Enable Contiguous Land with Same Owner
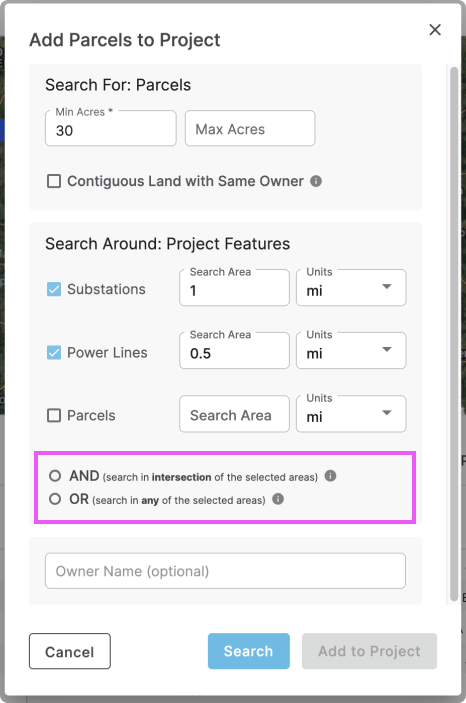Image resolution: width=466 pixels, height=703 pixels. point(54,181)
